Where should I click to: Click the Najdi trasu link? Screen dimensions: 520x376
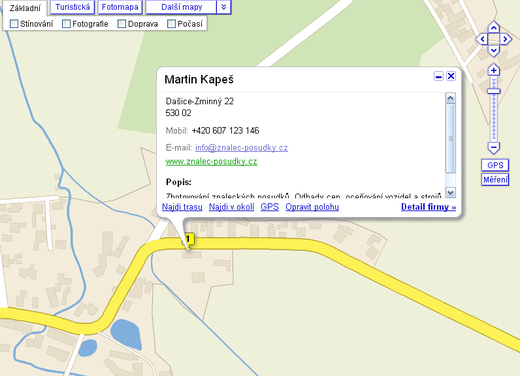[x=182, y=207]
